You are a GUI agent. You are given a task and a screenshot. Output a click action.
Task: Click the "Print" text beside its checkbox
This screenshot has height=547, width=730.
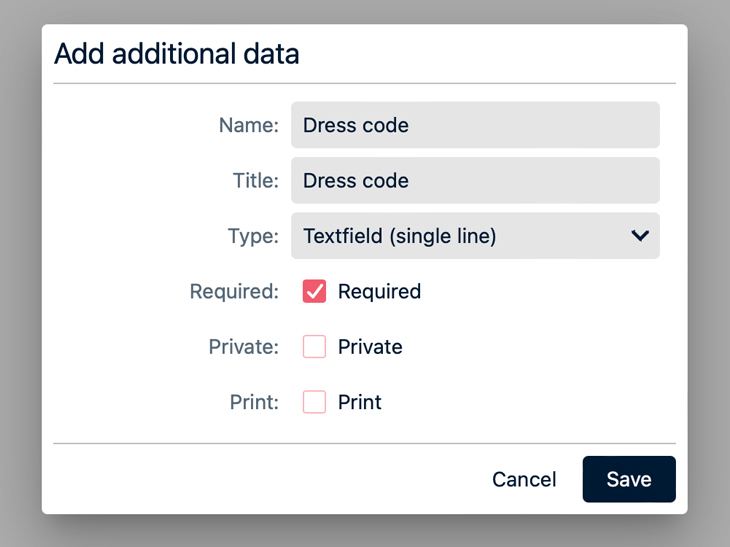pos(360,402)
